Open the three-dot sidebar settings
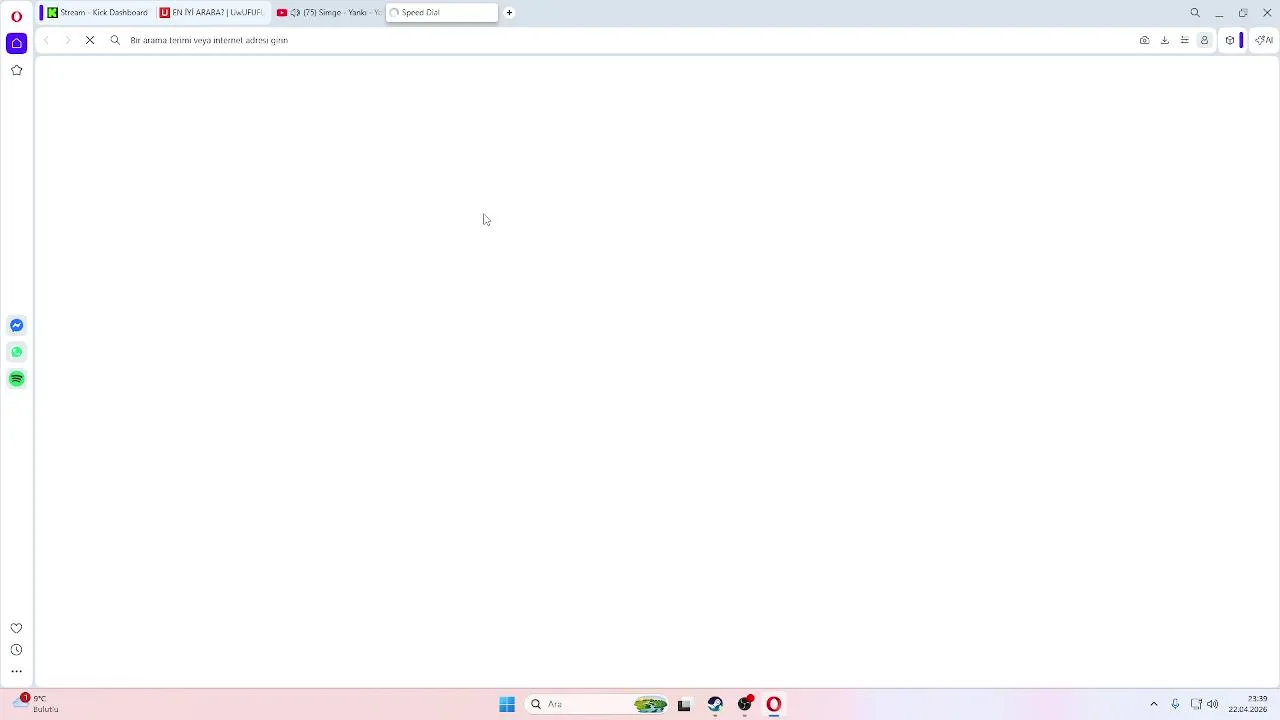This screenshot has height=720, width=1280. click(x=16, y=672)
